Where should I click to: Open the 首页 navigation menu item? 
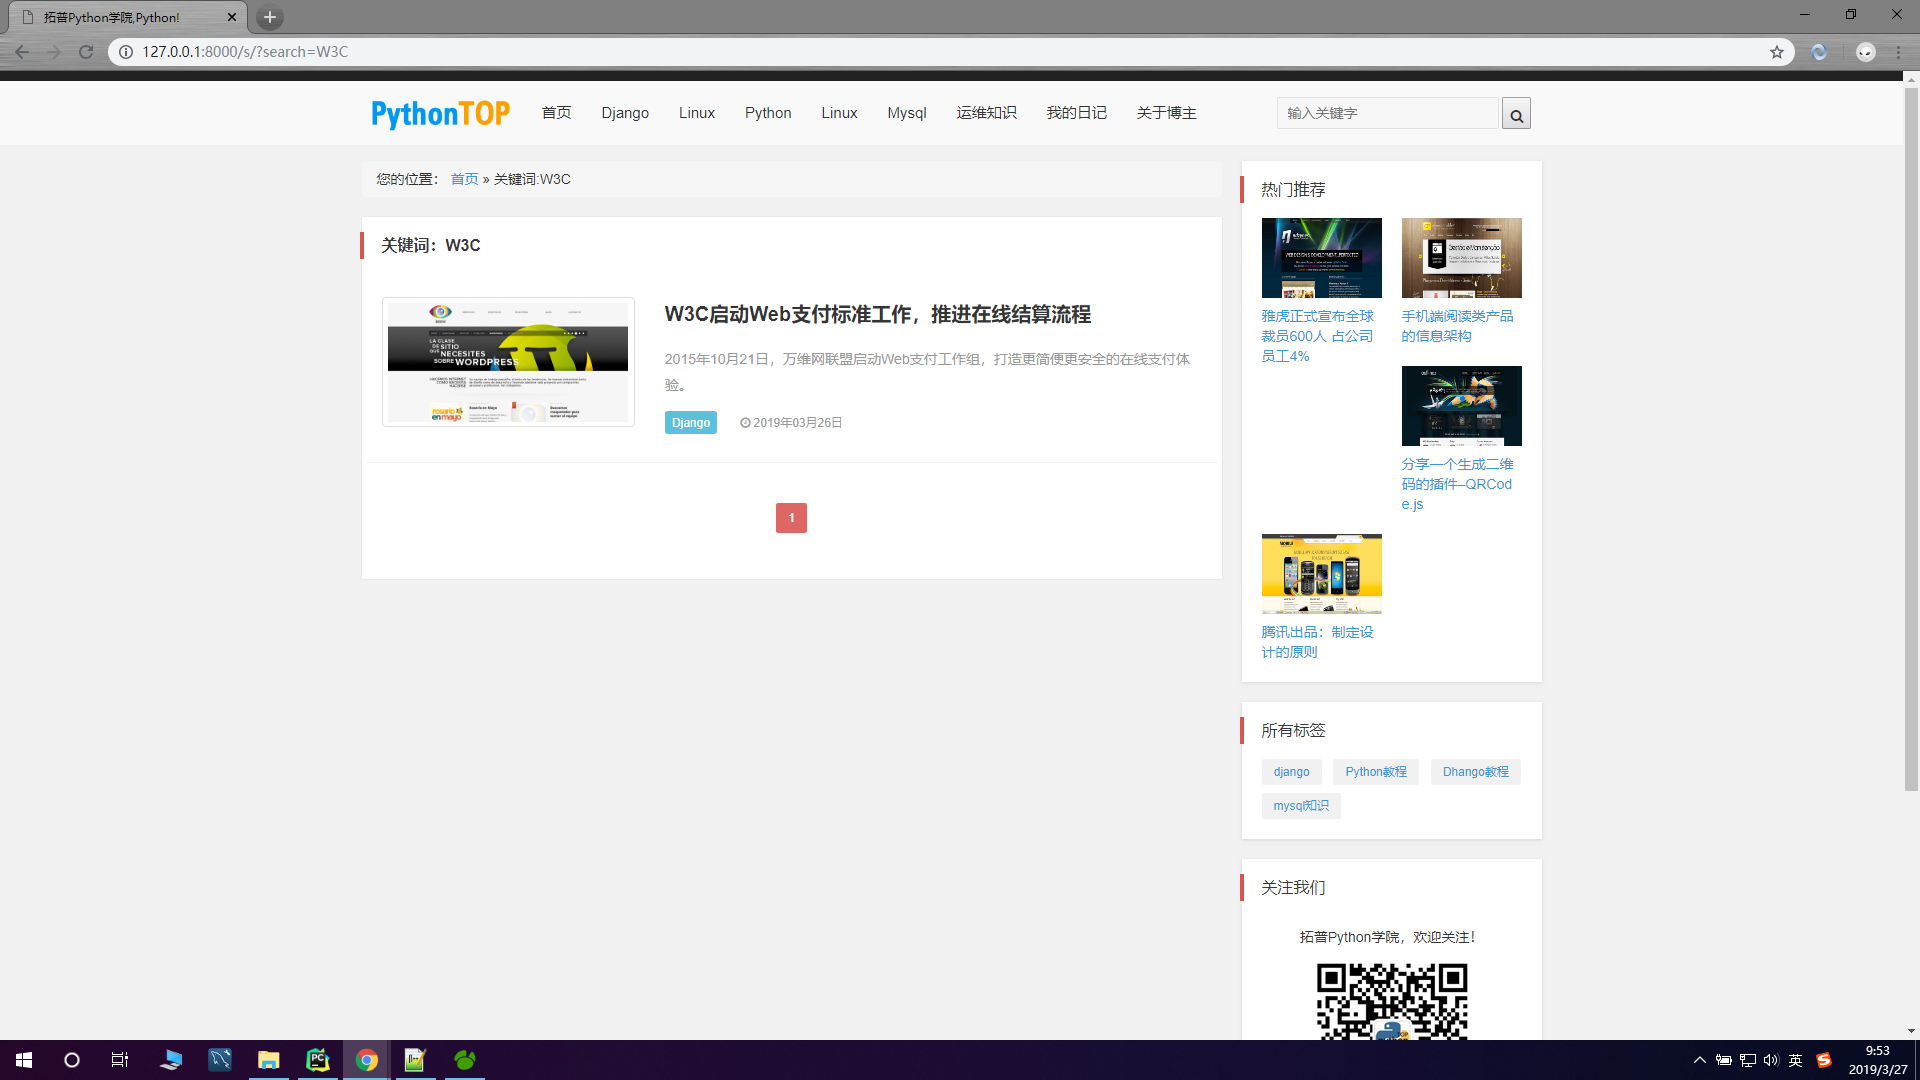tap(556, 113)
